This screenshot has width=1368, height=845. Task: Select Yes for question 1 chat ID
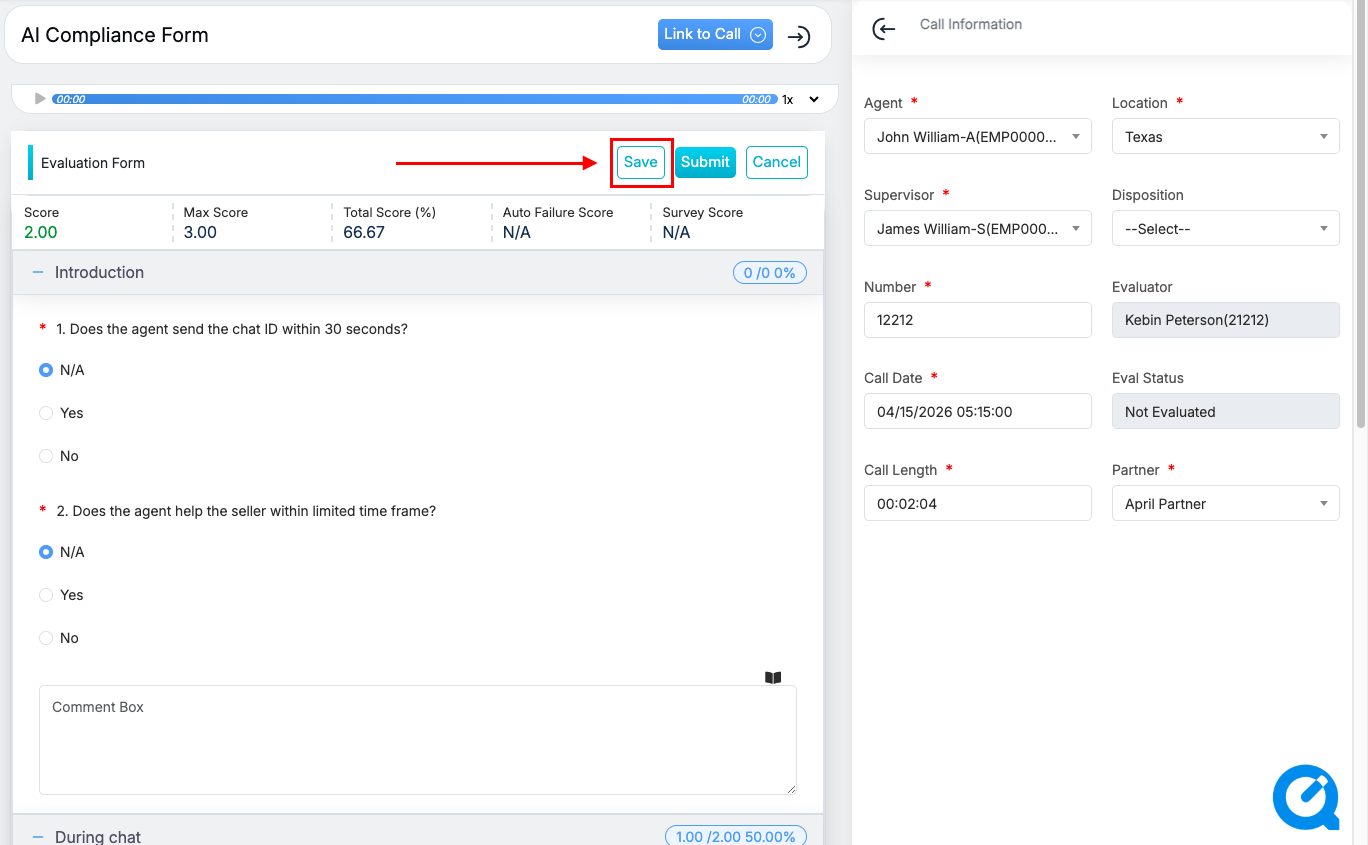click(46, 413)
